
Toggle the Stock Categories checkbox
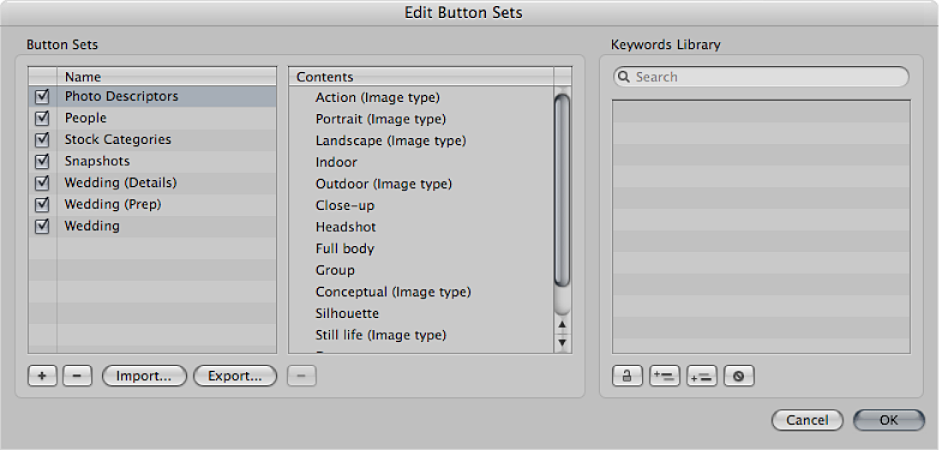point(42,140)
